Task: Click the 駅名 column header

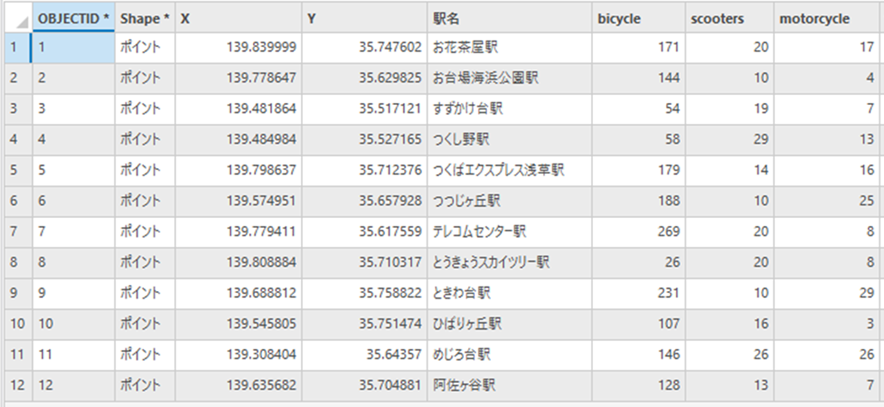Action: pos(508,18)
